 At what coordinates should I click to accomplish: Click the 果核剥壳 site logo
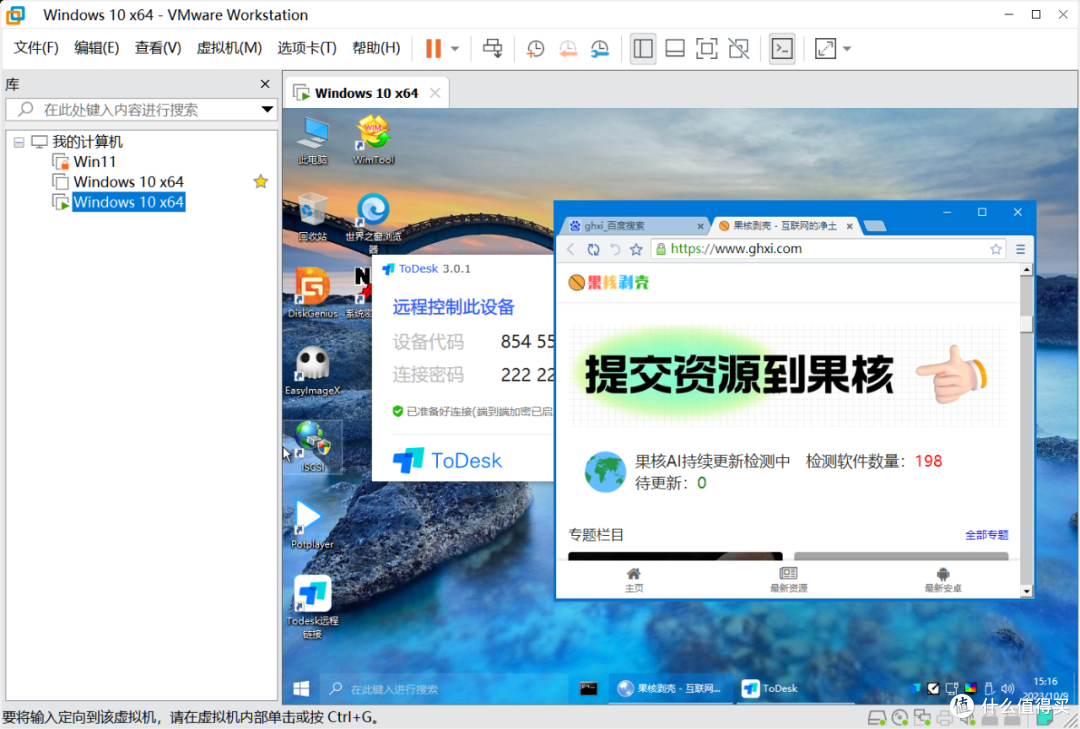click(609, 282)
